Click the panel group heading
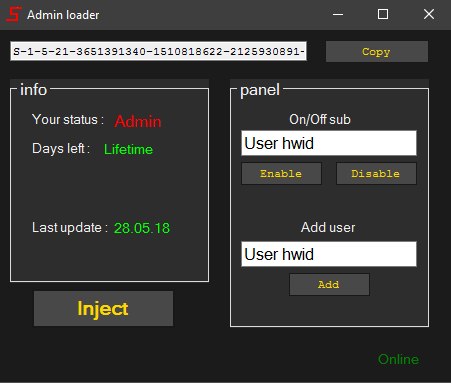 pos(260,90)
